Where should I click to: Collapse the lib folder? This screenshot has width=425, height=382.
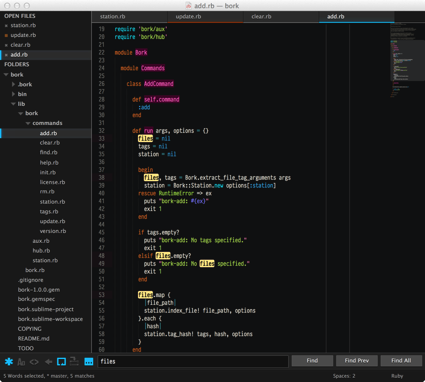(13, 104)
